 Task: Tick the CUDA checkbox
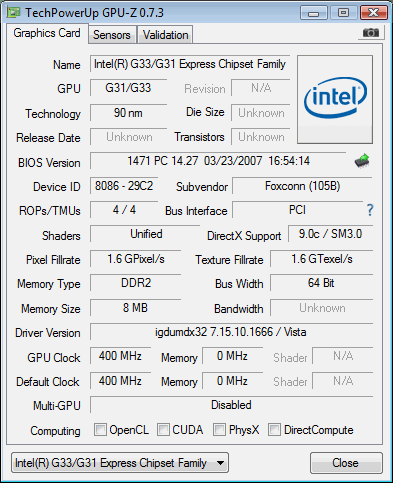(x=163, y=429)
